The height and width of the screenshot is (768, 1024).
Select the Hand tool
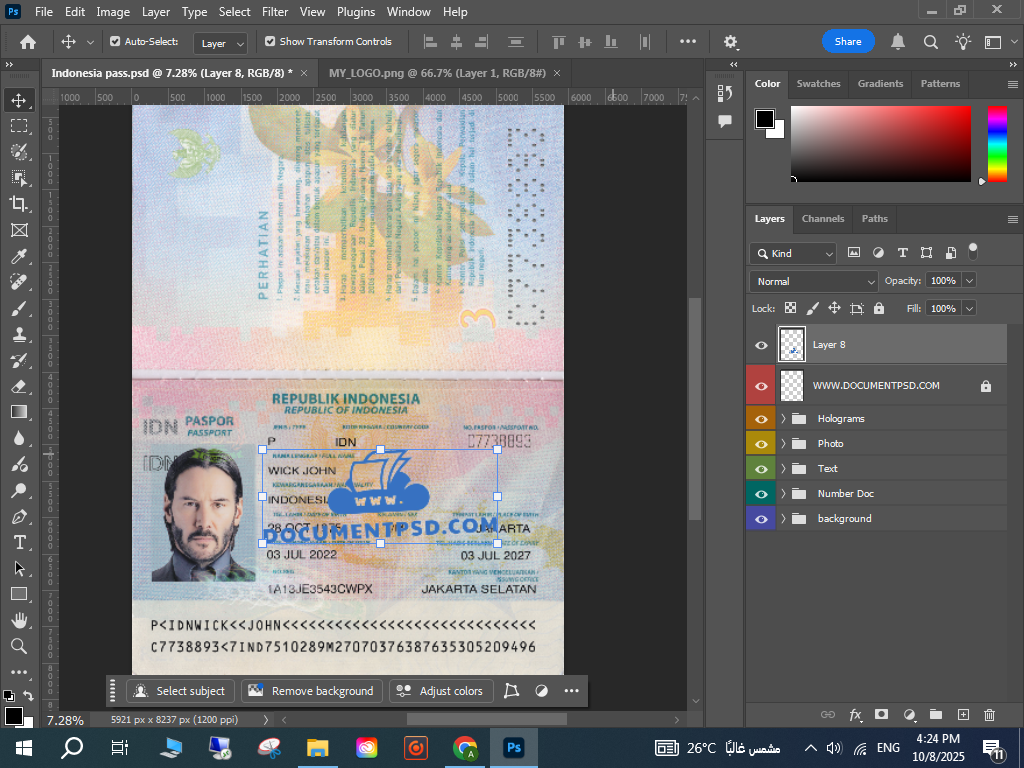click(18, 620)
